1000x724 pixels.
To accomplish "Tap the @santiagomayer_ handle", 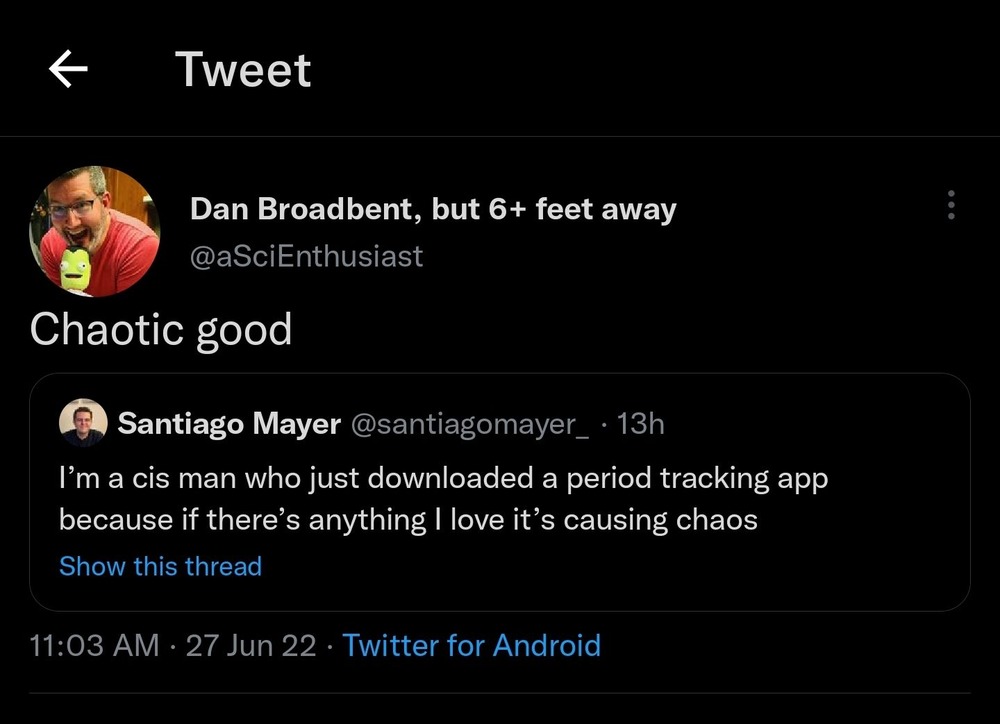I will point(470,424).
